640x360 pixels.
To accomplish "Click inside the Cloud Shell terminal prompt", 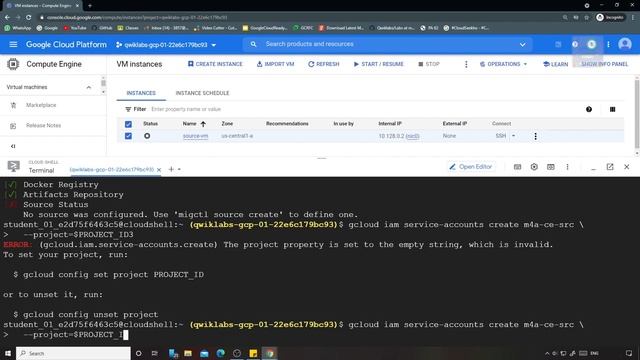I will (126, 335).
